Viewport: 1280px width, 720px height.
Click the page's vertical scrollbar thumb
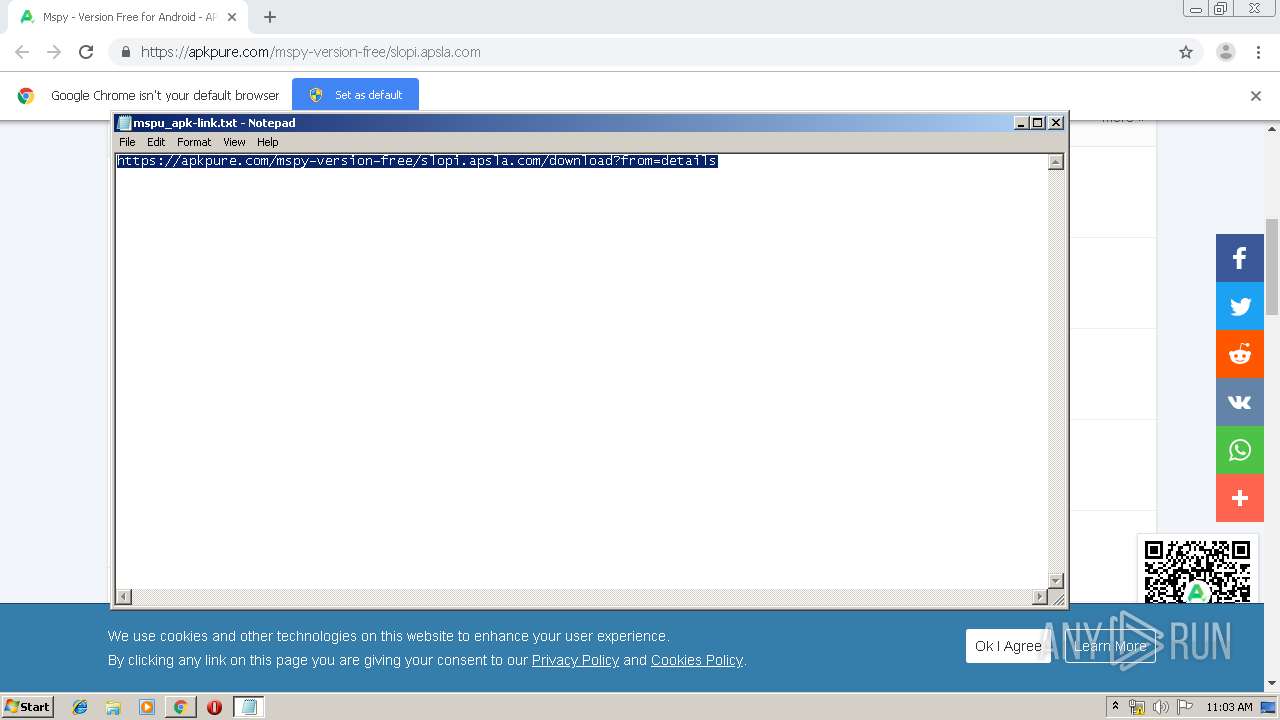[1272, 267]
